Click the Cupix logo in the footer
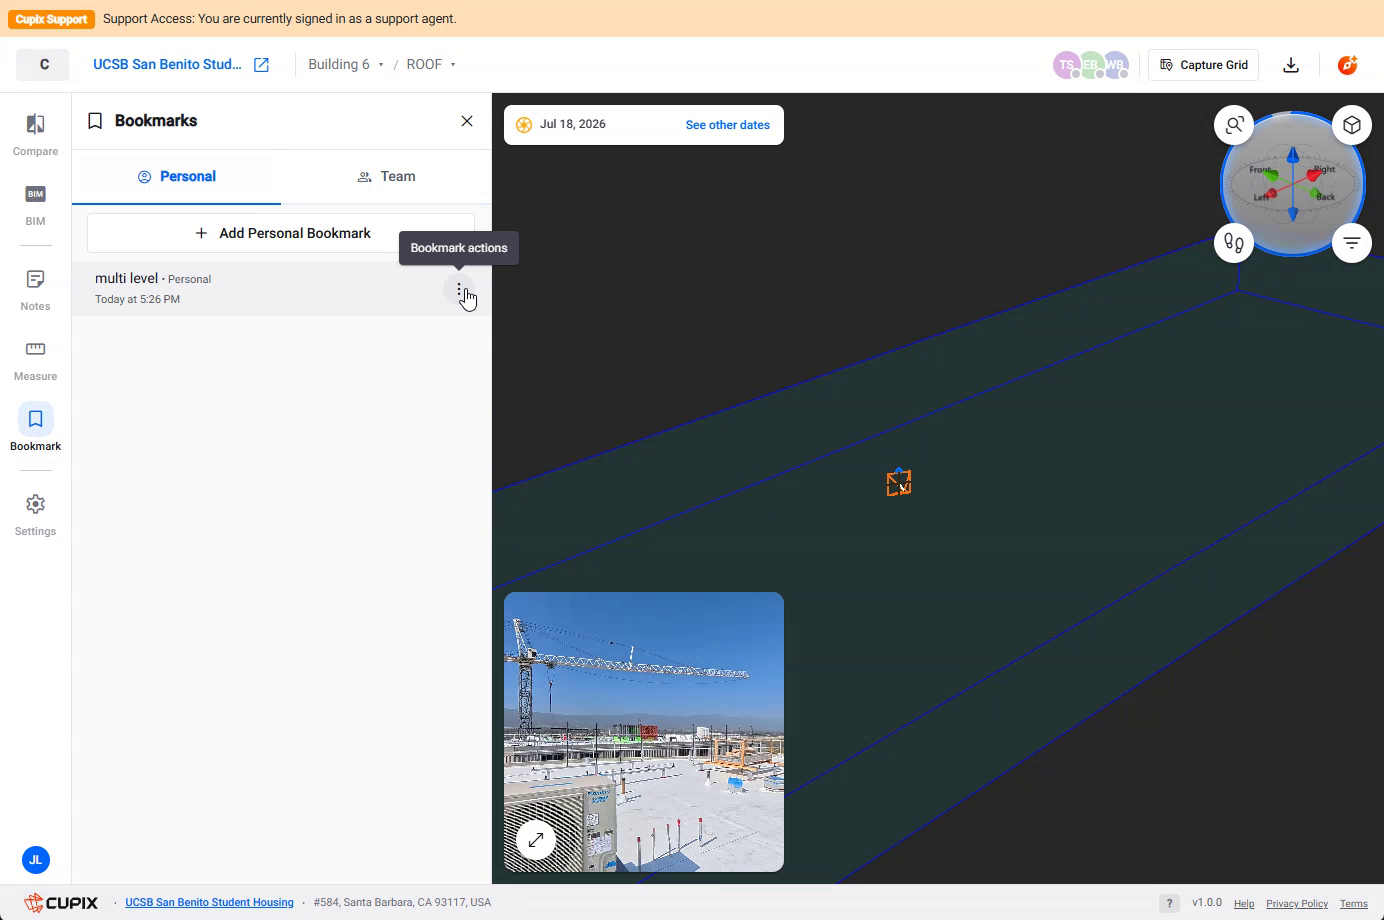1384x920 pixels. click(x=62, y=903)
